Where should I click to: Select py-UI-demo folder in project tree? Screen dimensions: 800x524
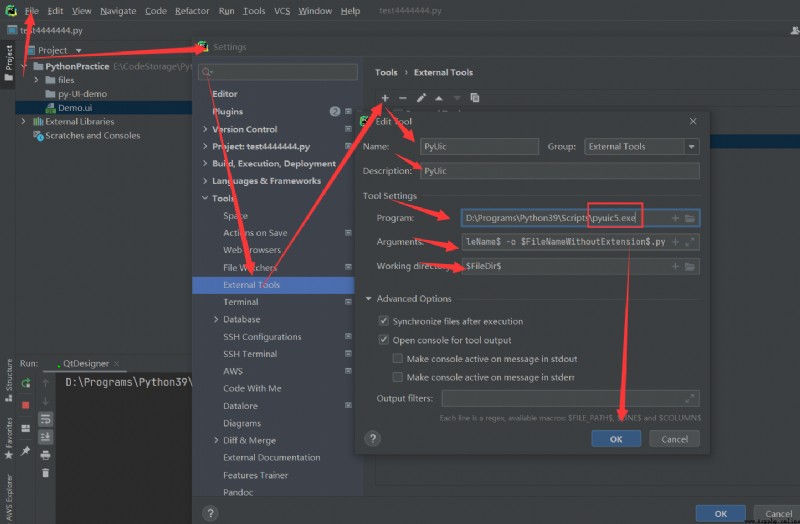[x=82, y=94]
